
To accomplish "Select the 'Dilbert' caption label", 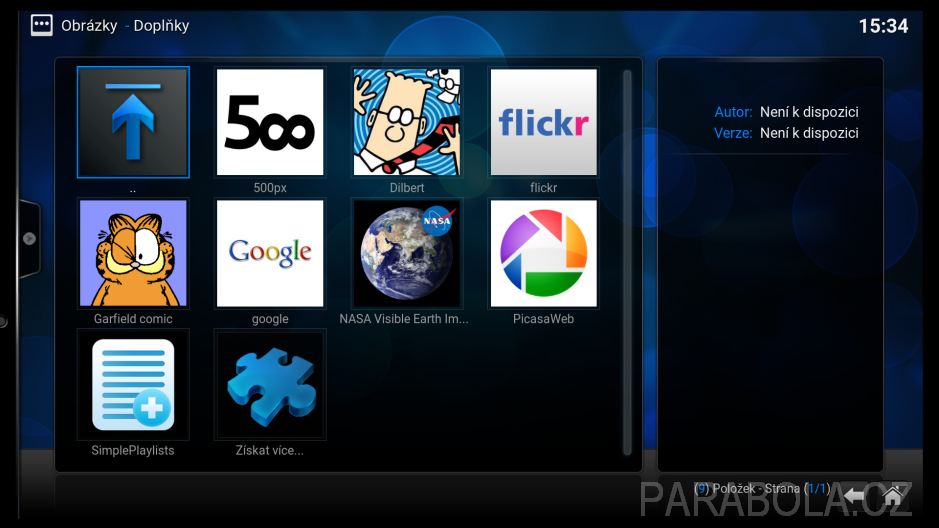I will pyautogui.click(x=407, y=187).
